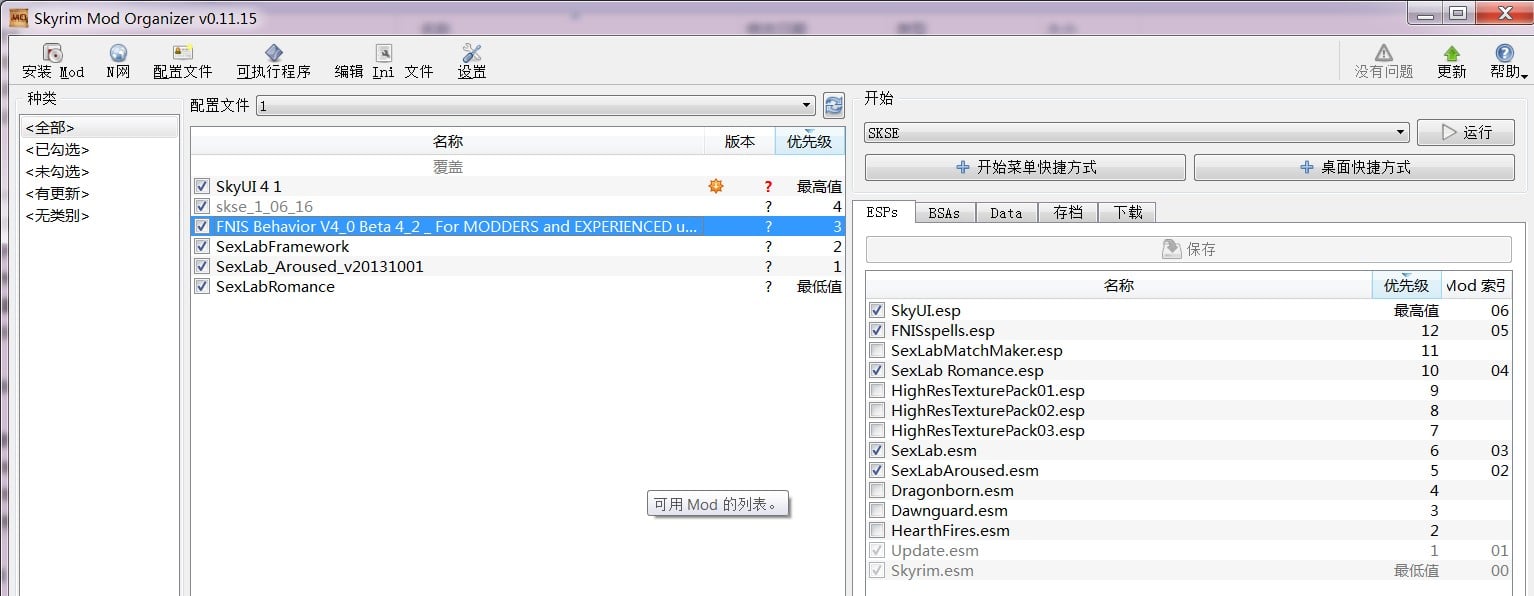Select the HighResTexturePack03.esp plugin row

(1189, 430)
